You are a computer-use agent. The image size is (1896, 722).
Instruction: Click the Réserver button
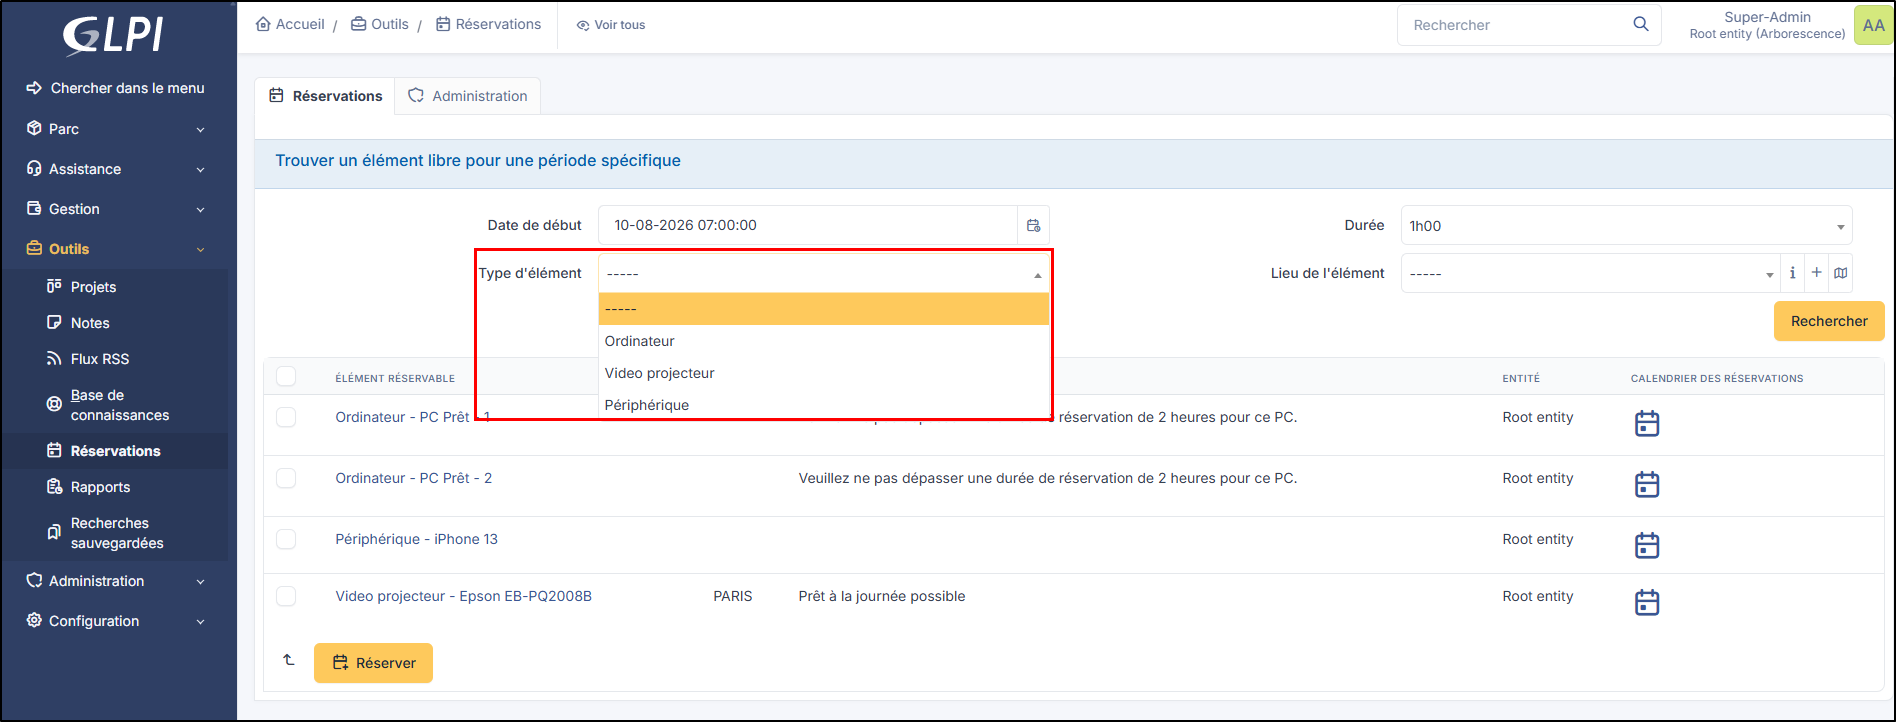373,663
